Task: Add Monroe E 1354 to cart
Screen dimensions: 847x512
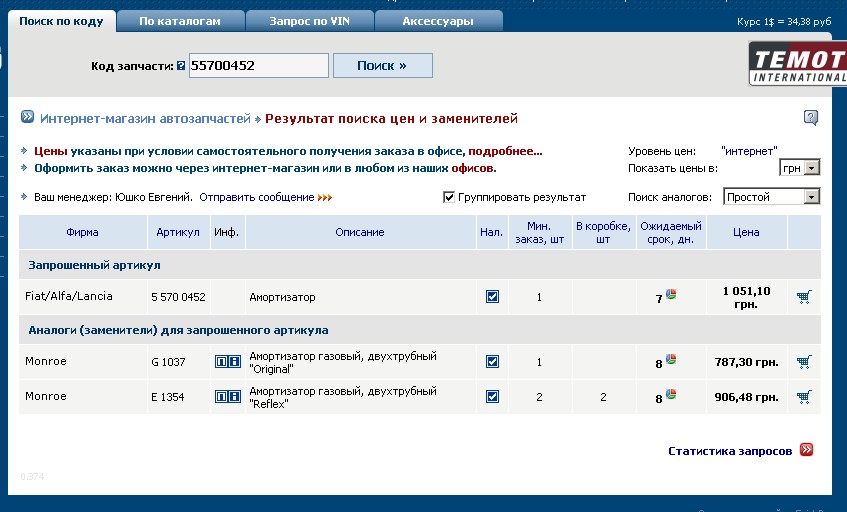Action: 804,397
